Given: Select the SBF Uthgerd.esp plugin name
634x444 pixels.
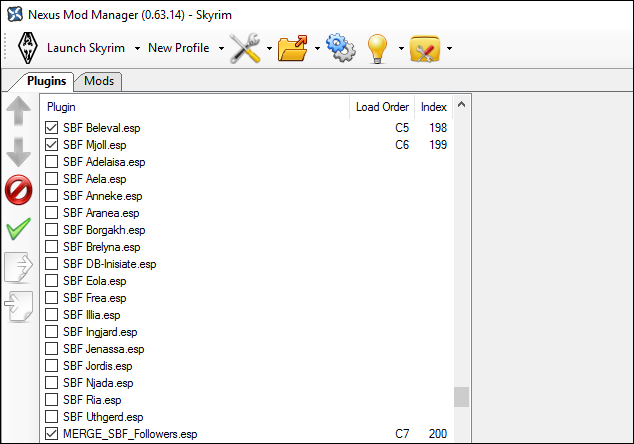Looking at the screenshot, I should [103, 417].
